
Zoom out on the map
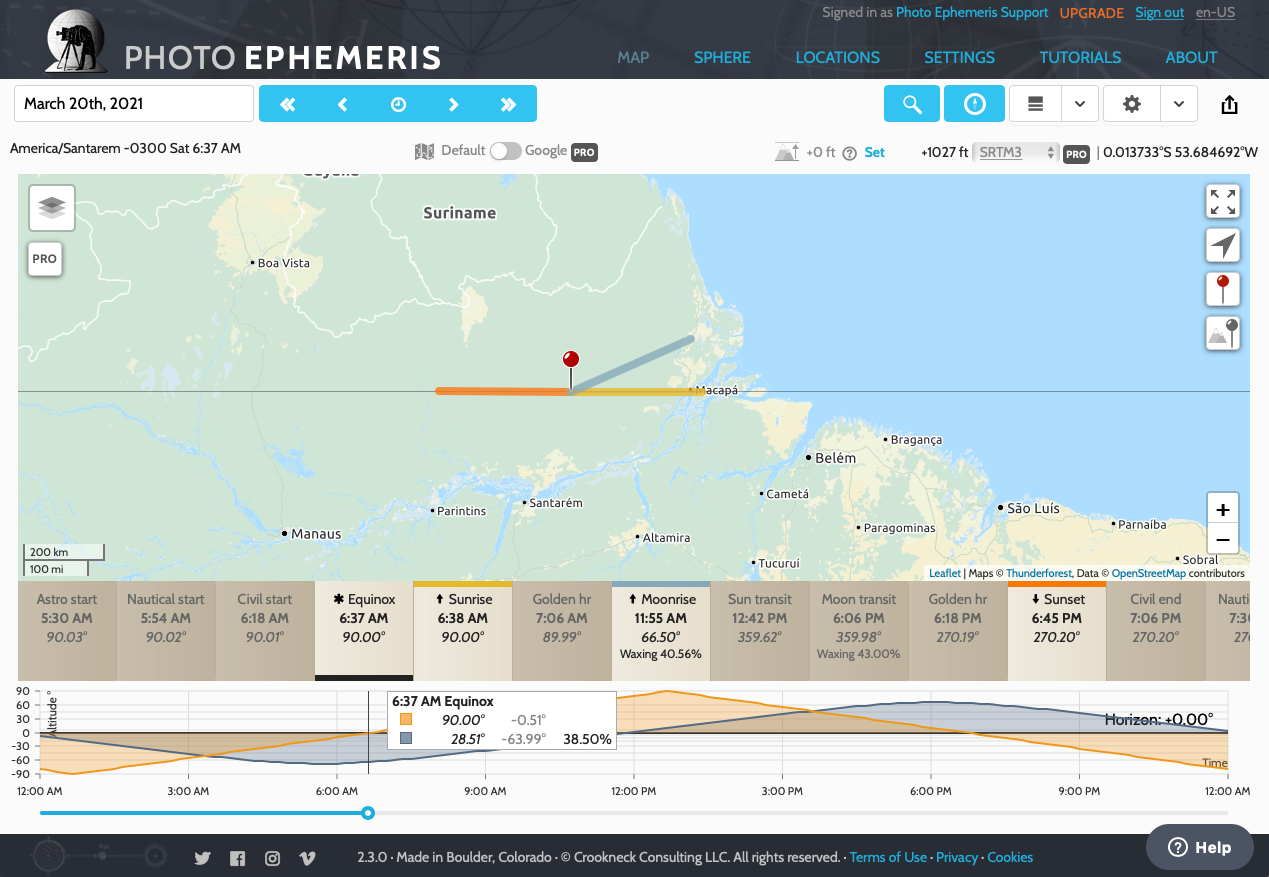click(1222, 540)
